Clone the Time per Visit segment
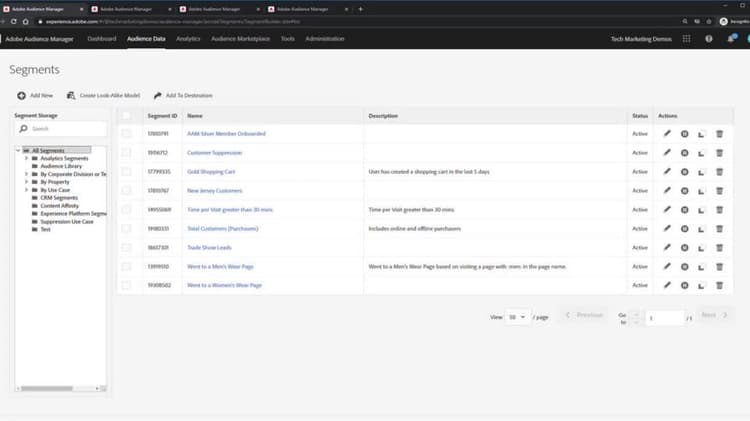This screenshot has width=750, height=421. coord(701,210)
